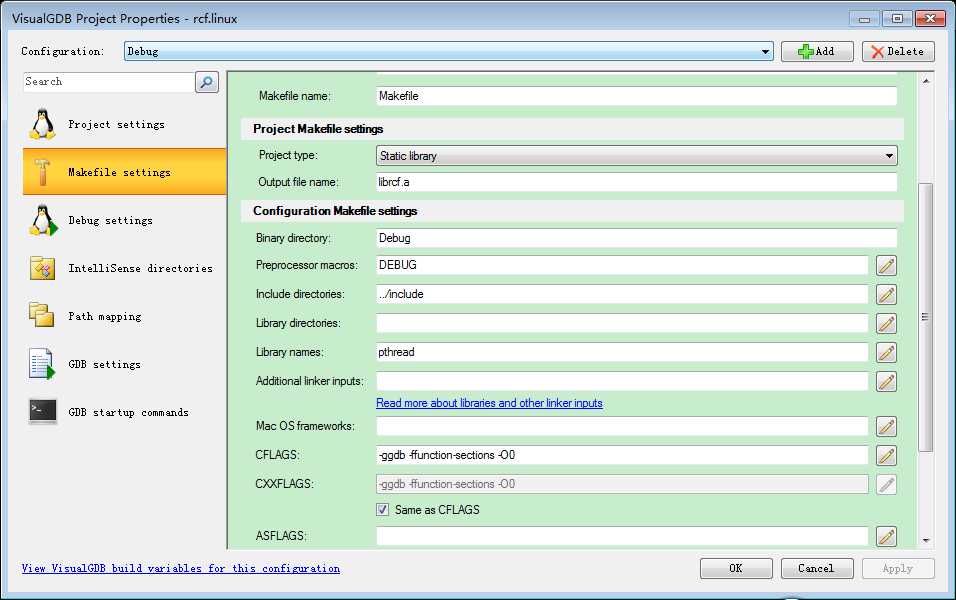Screen dimensions: 956x600
Task: Open Project settings page label
Action: click(116, 124)
